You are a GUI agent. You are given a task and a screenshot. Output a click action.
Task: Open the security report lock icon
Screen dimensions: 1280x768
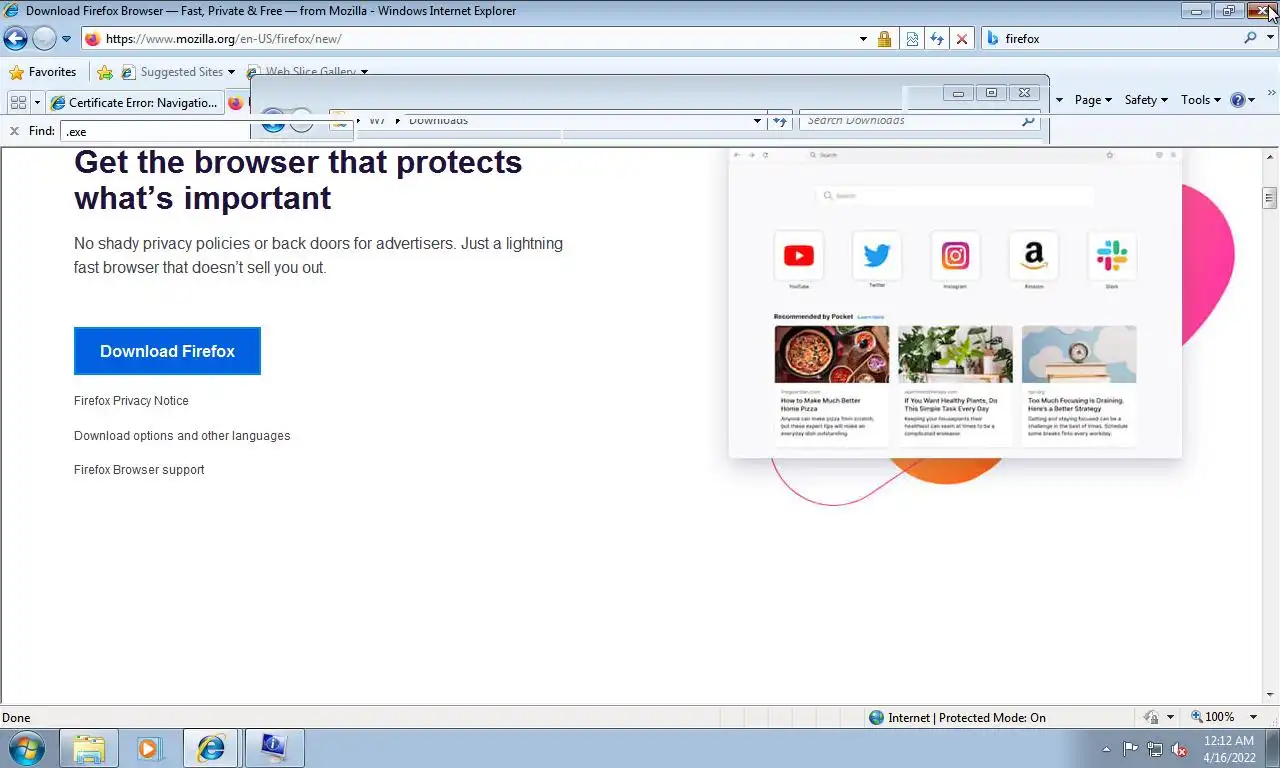tap(884, 39)
